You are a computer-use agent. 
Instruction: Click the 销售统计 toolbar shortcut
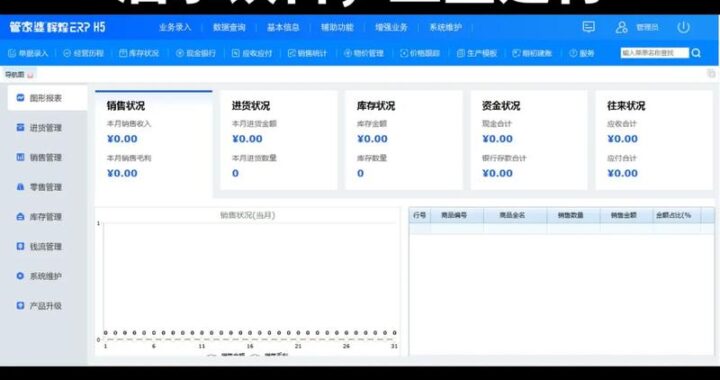coord(307,53)
